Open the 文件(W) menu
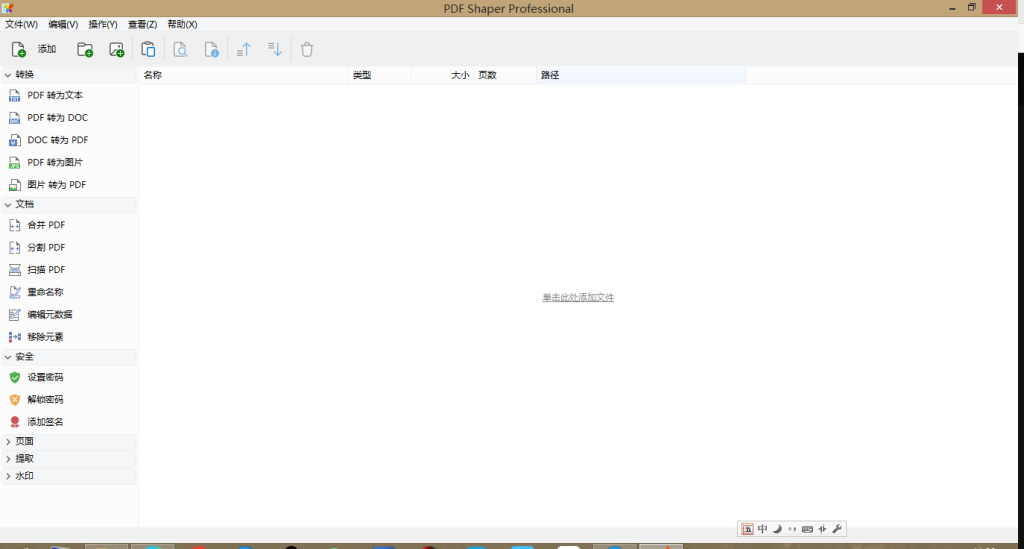Image resolution: width=1024 pixels, height=549 pixels. tap(22, 24)
